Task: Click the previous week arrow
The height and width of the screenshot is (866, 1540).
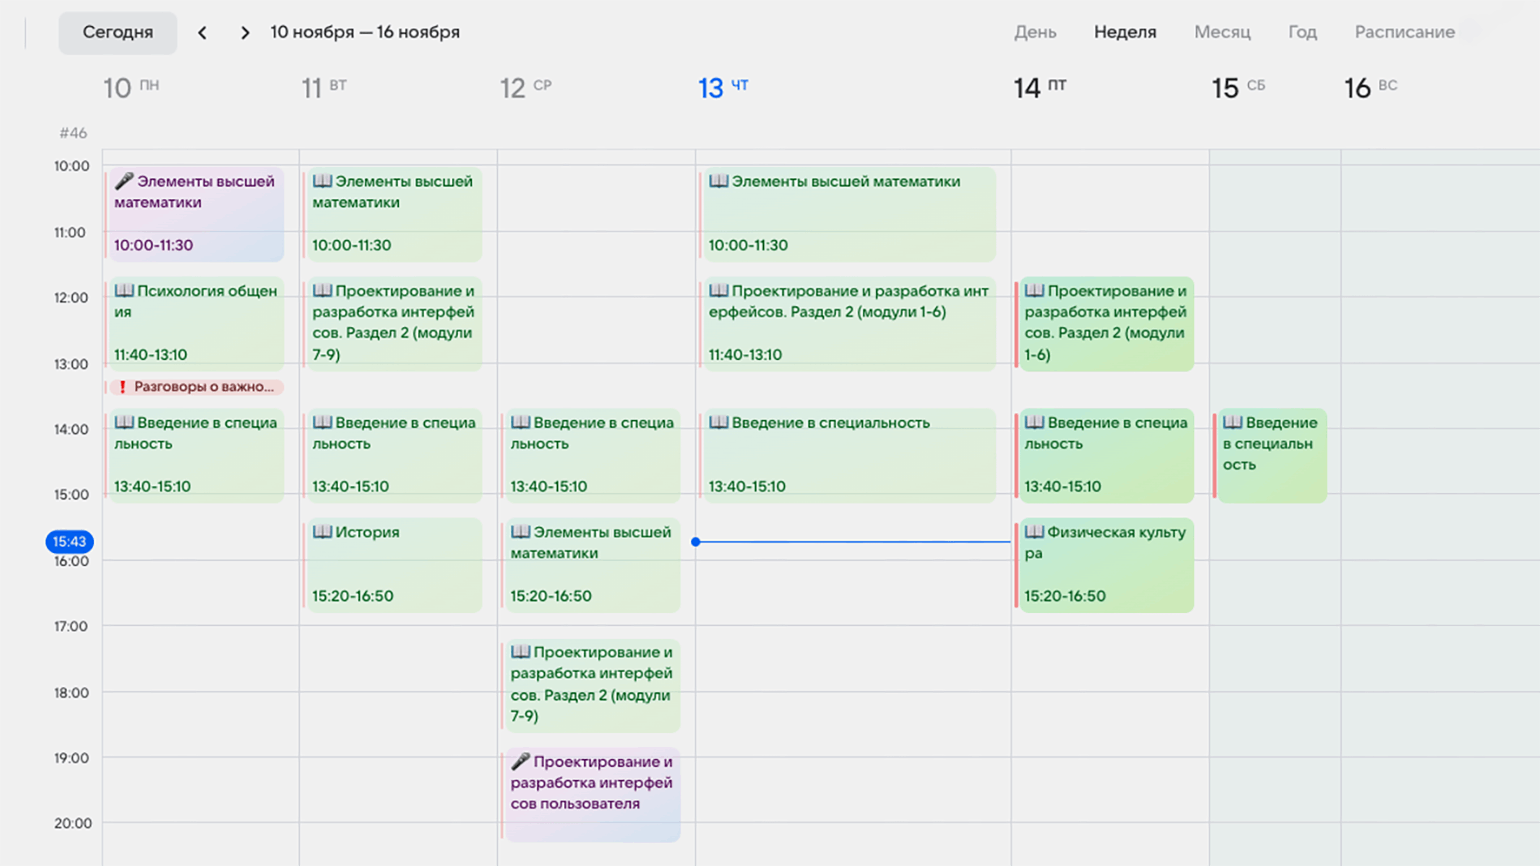Action: (202, 33)
